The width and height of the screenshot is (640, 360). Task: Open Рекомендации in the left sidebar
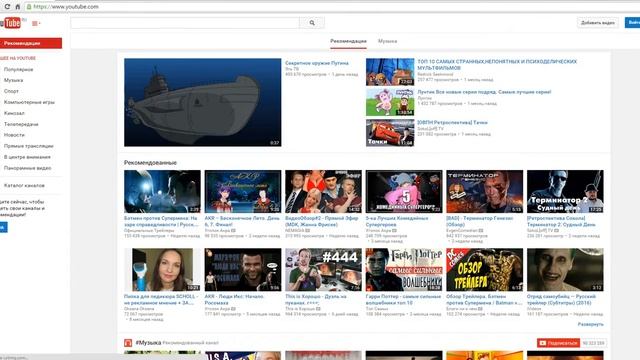pyautogui.click(x=31, y=43)
